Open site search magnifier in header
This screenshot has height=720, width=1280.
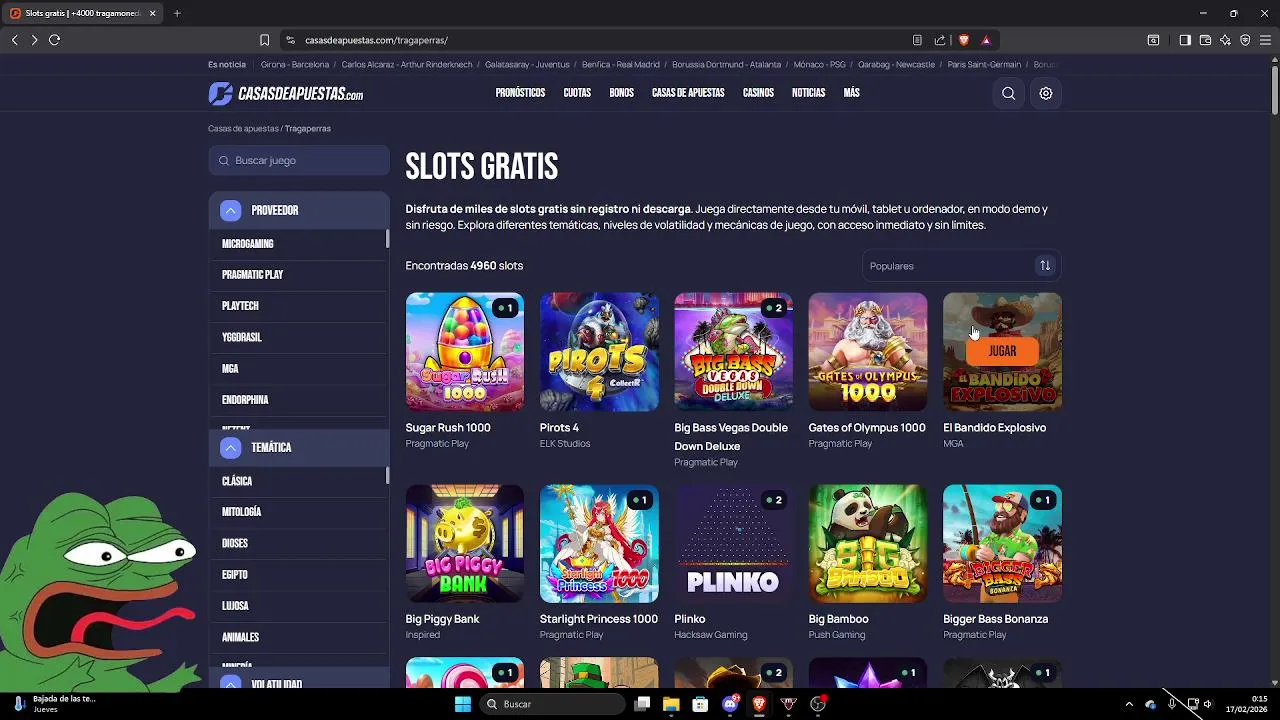[1008, 93]
